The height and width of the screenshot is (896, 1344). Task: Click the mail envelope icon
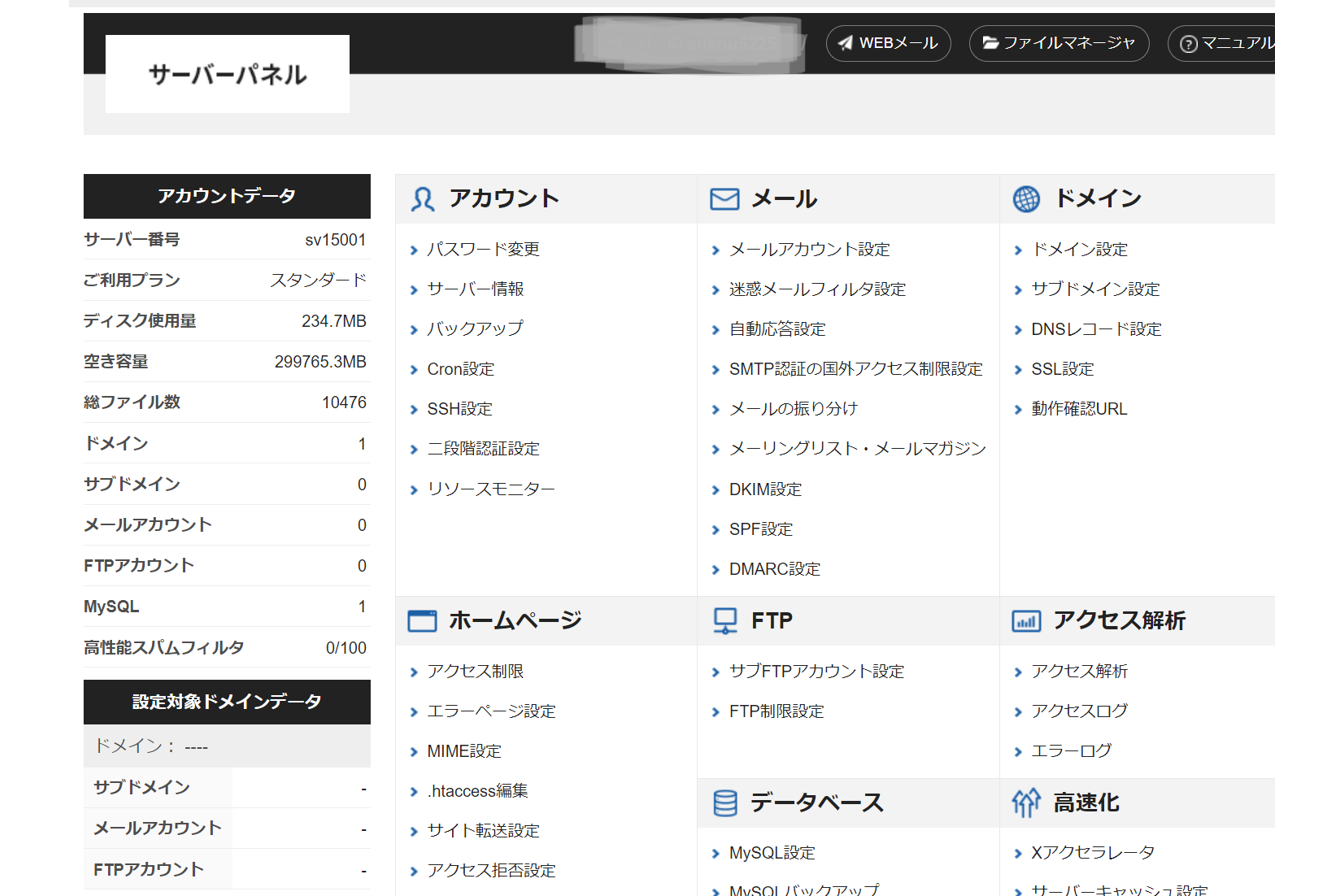(724, 200)
